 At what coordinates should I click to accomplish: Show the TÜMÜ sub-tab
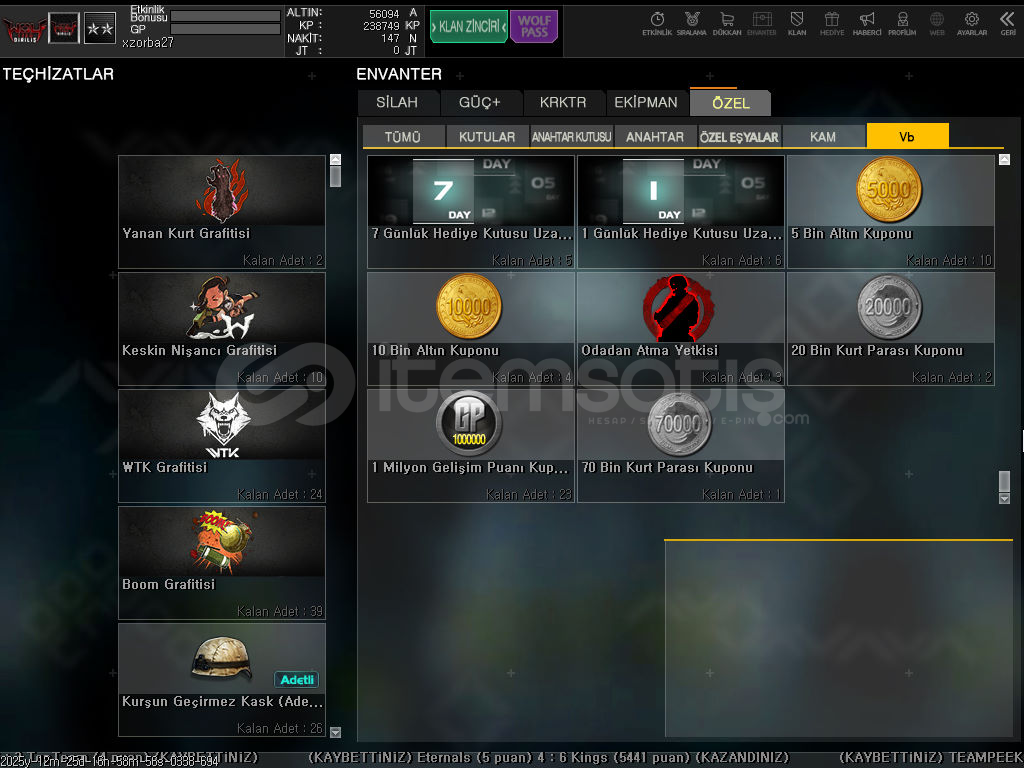403,136
